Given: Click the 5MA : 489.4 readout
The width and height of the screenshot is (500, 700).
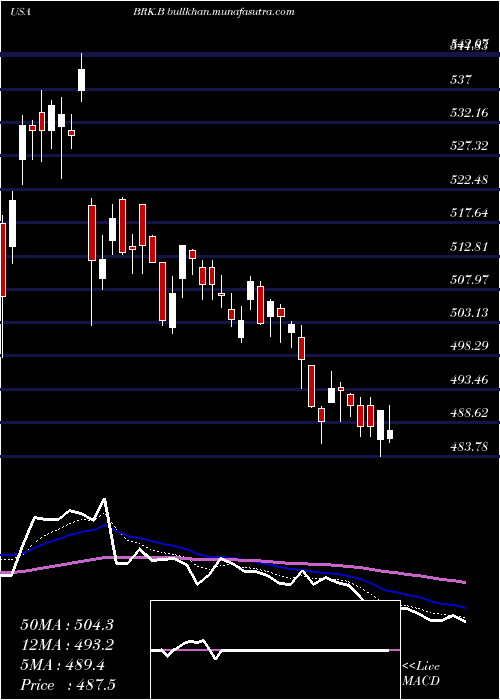Looking at the screenshot, I should (x=62, y=665).
